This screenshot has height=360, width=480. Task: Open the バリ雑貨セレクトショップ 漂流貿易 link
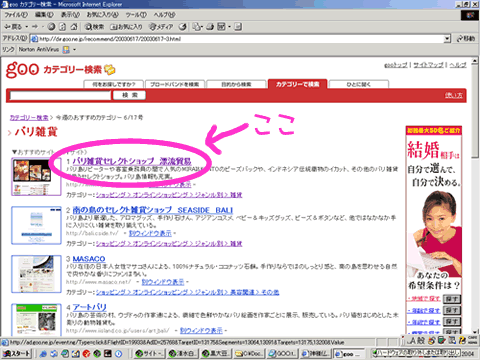132,161
